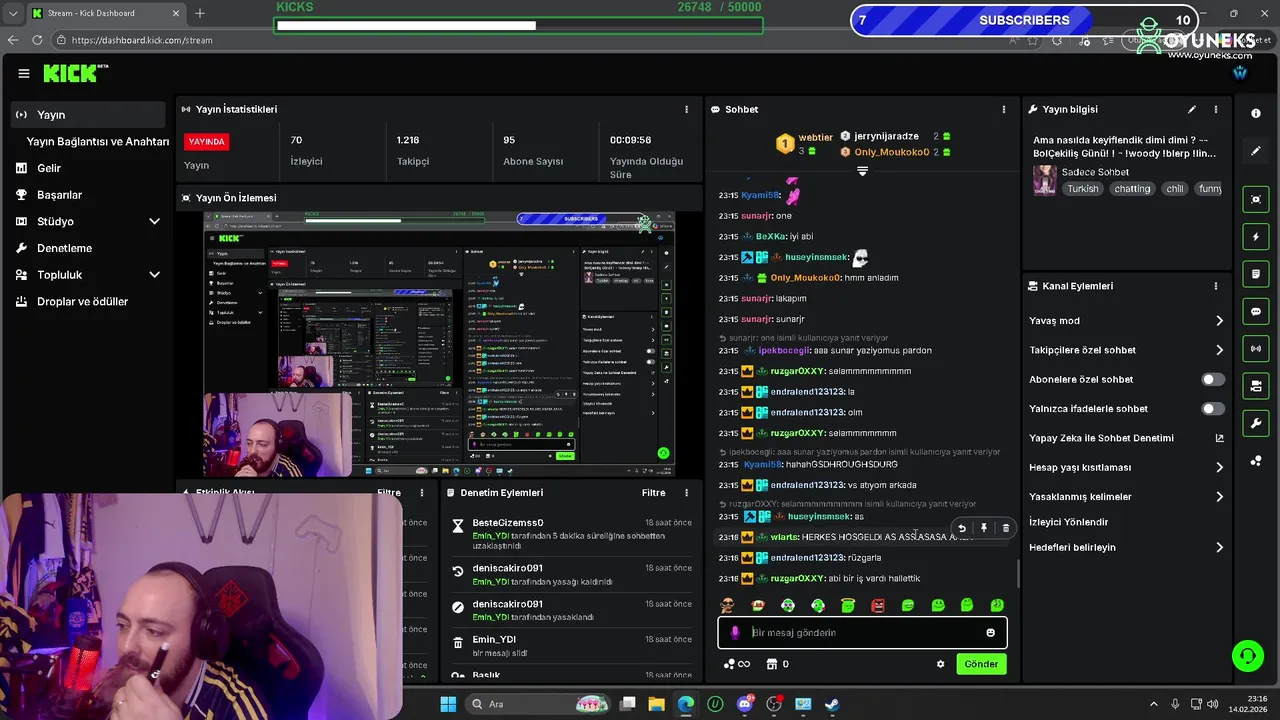Click the purple microphone icon in the chat input
Viewport: 1280px width, 720px height.
[x=736, y=633]
